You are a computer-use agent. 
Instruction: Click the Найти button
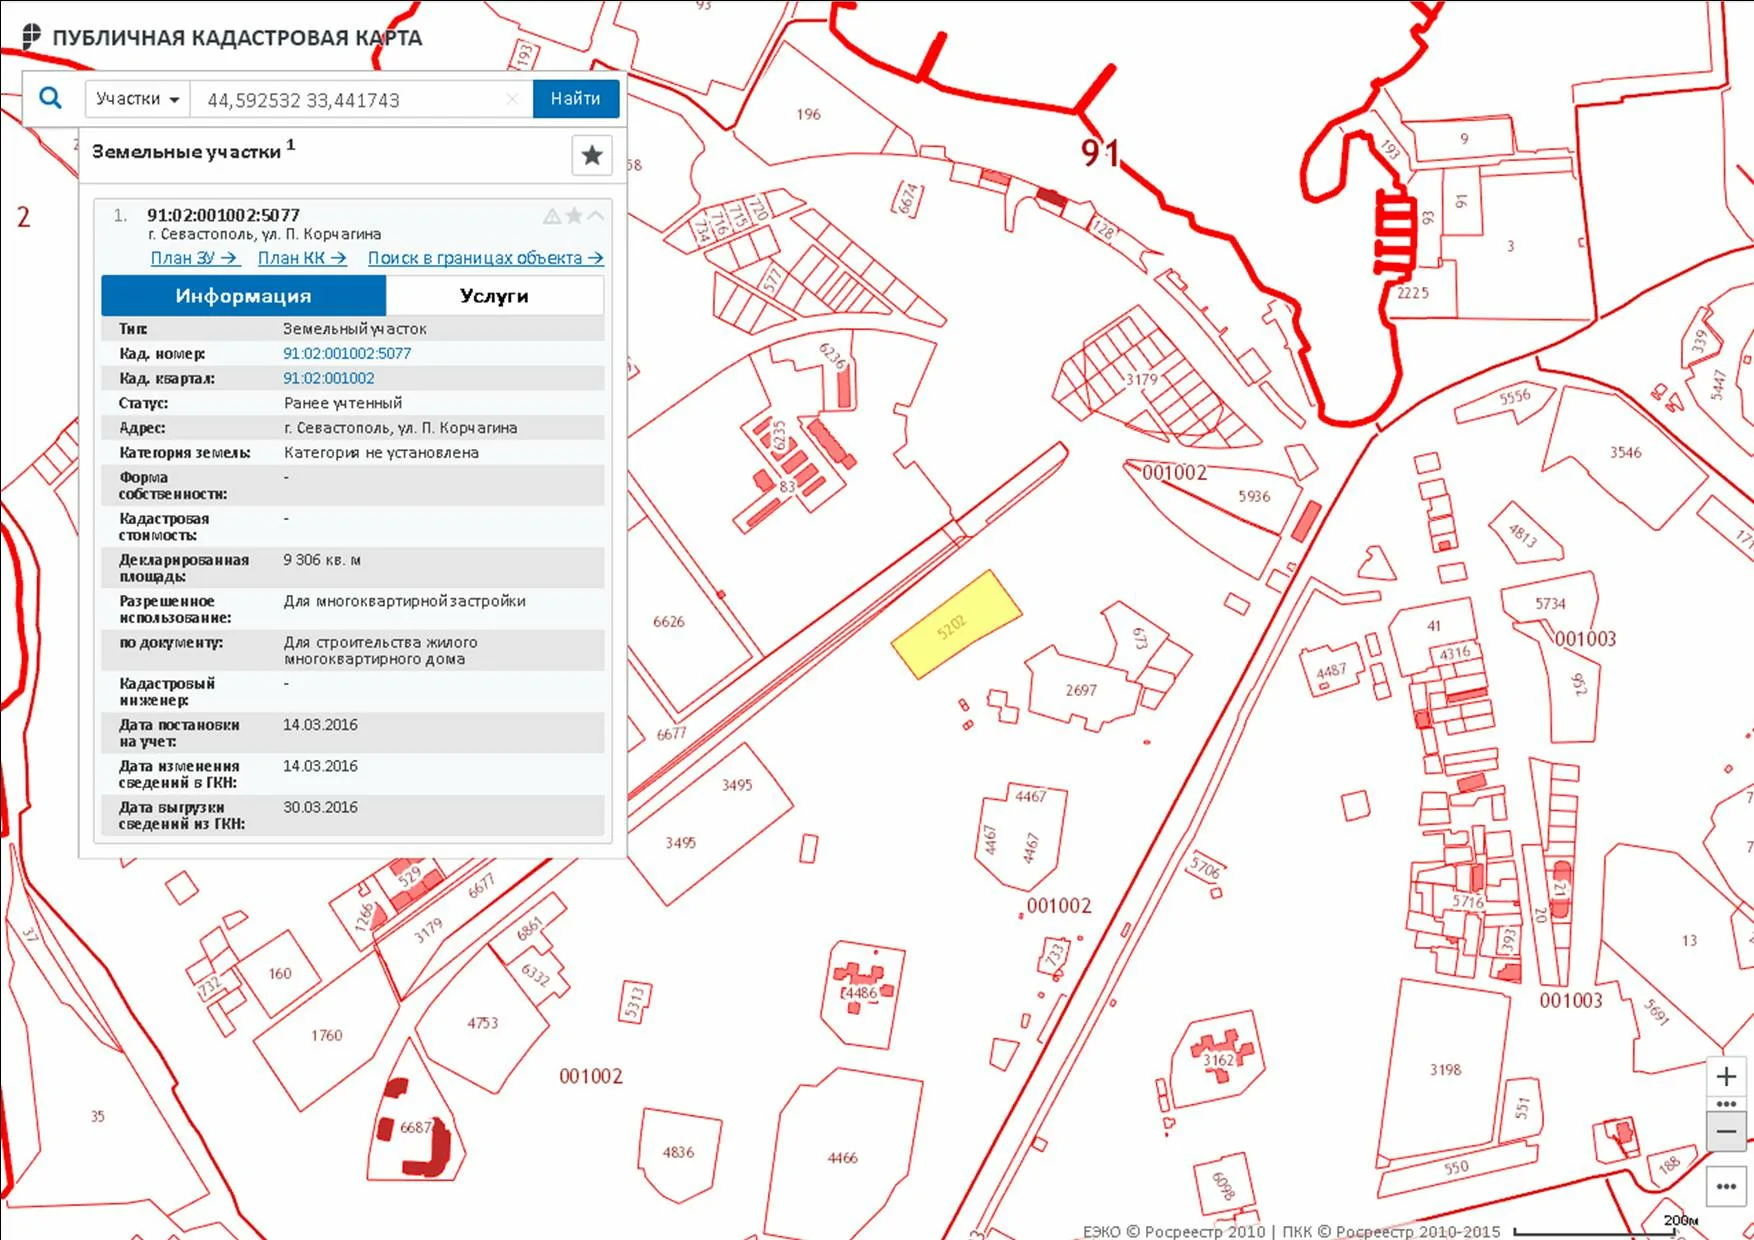click(576, 99)
